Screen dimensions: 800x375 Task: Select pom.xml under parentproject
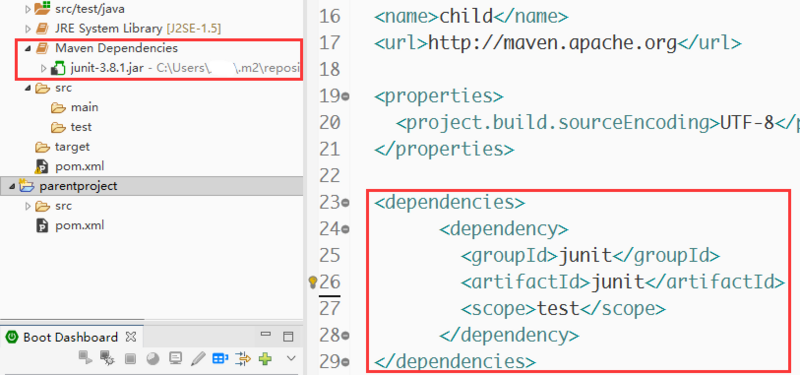click(80, 226)
